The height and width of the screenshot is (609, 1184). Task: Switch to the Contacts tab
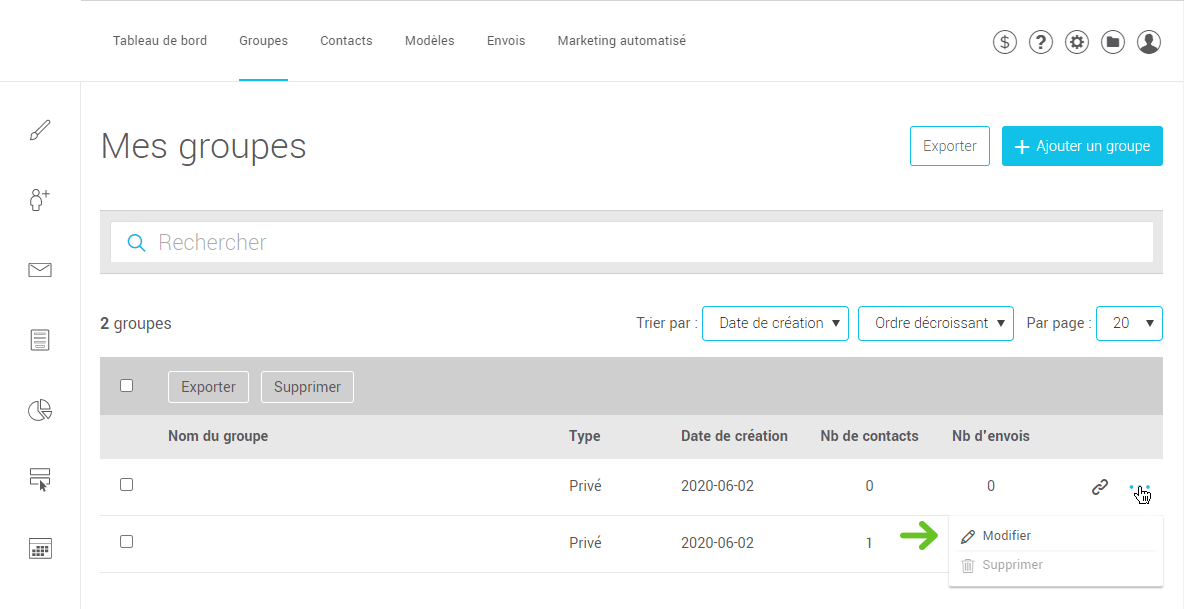[x=346, y=41]
